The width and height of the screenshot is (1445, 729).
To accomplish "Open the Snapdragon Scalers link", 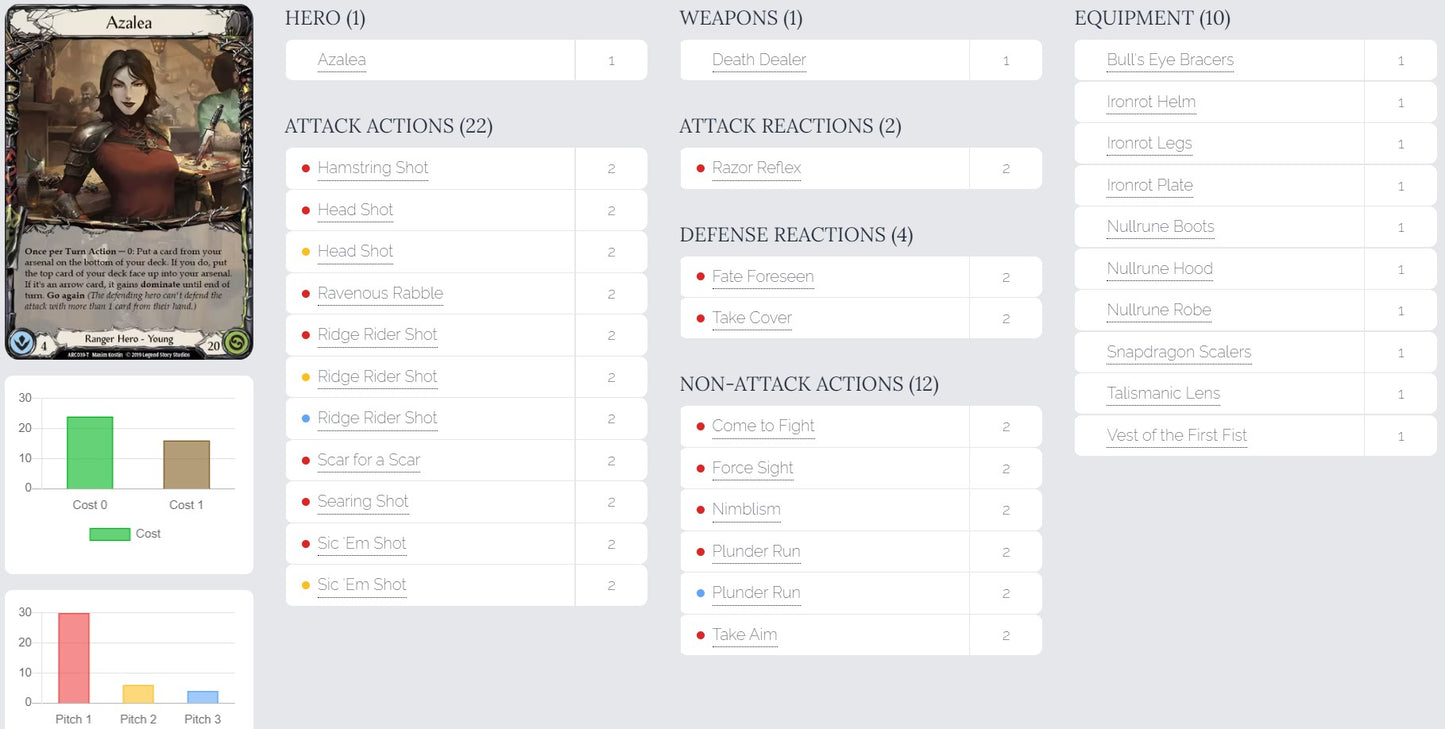I will 1179,352.
